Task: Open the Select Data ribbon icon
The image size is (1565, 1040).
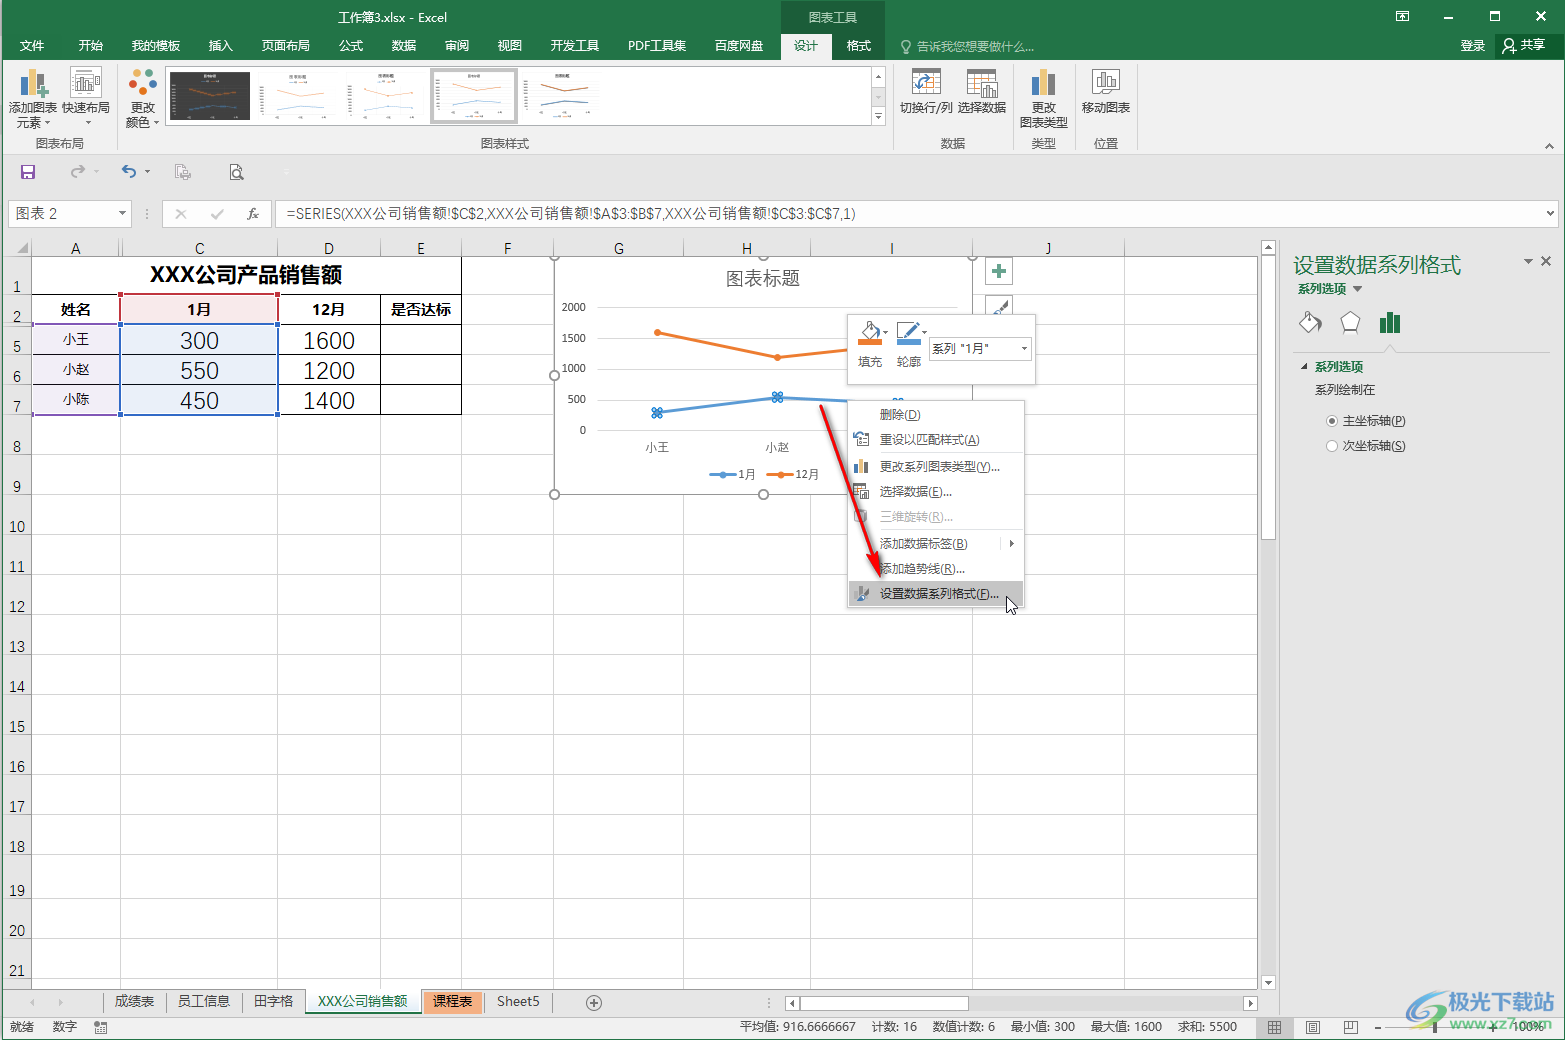Action: coord(981,84)
